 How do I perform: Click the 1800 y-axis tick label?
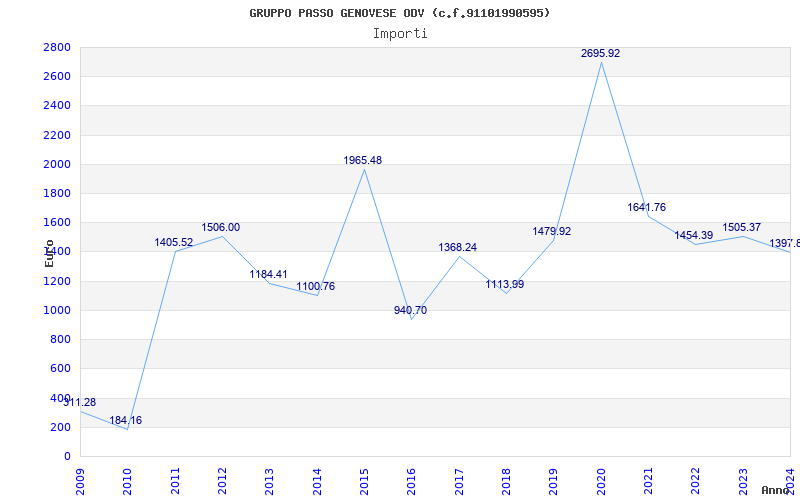coord(57,193)
